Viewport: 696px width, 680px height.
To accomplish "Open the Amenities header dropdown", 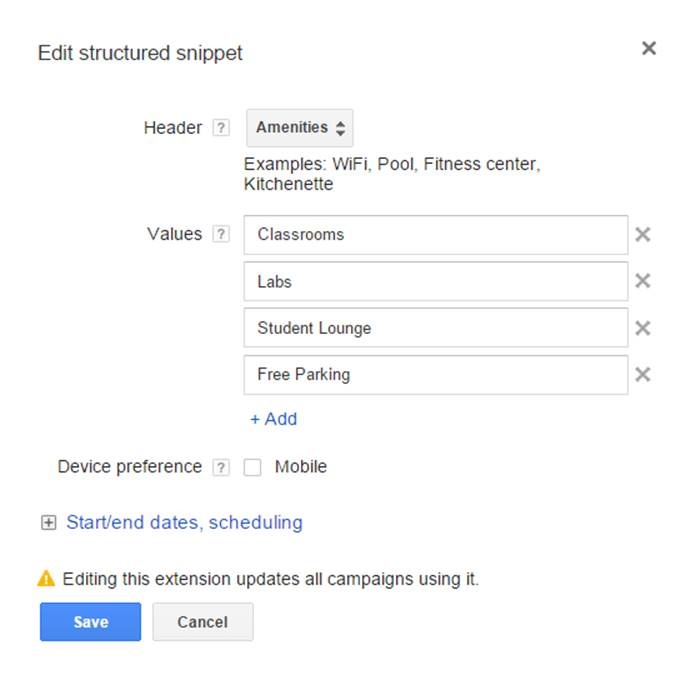I will [x=300, y=128].
